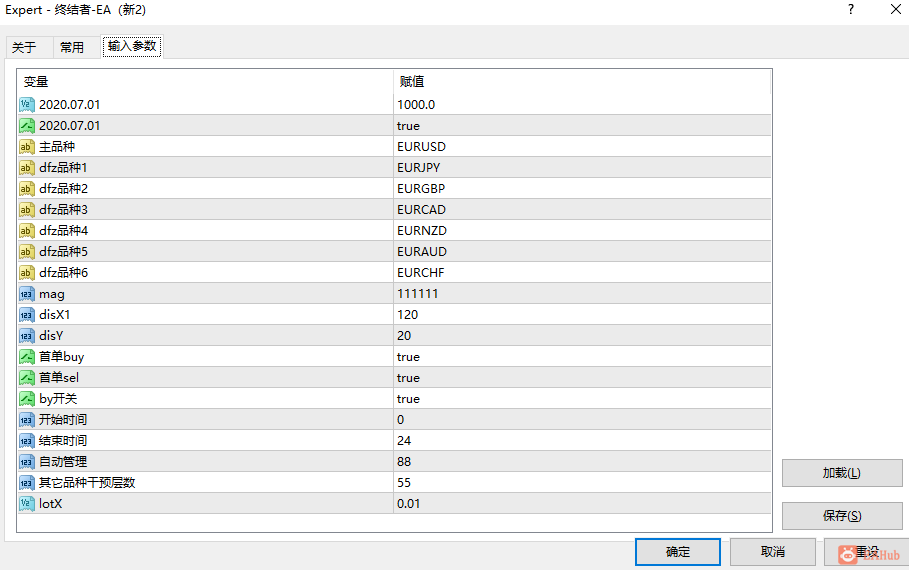Click the boolean icon beside by开关
The height and width of the screenshot is (570, 909).
pyautogui.click(x=27, y=399)
